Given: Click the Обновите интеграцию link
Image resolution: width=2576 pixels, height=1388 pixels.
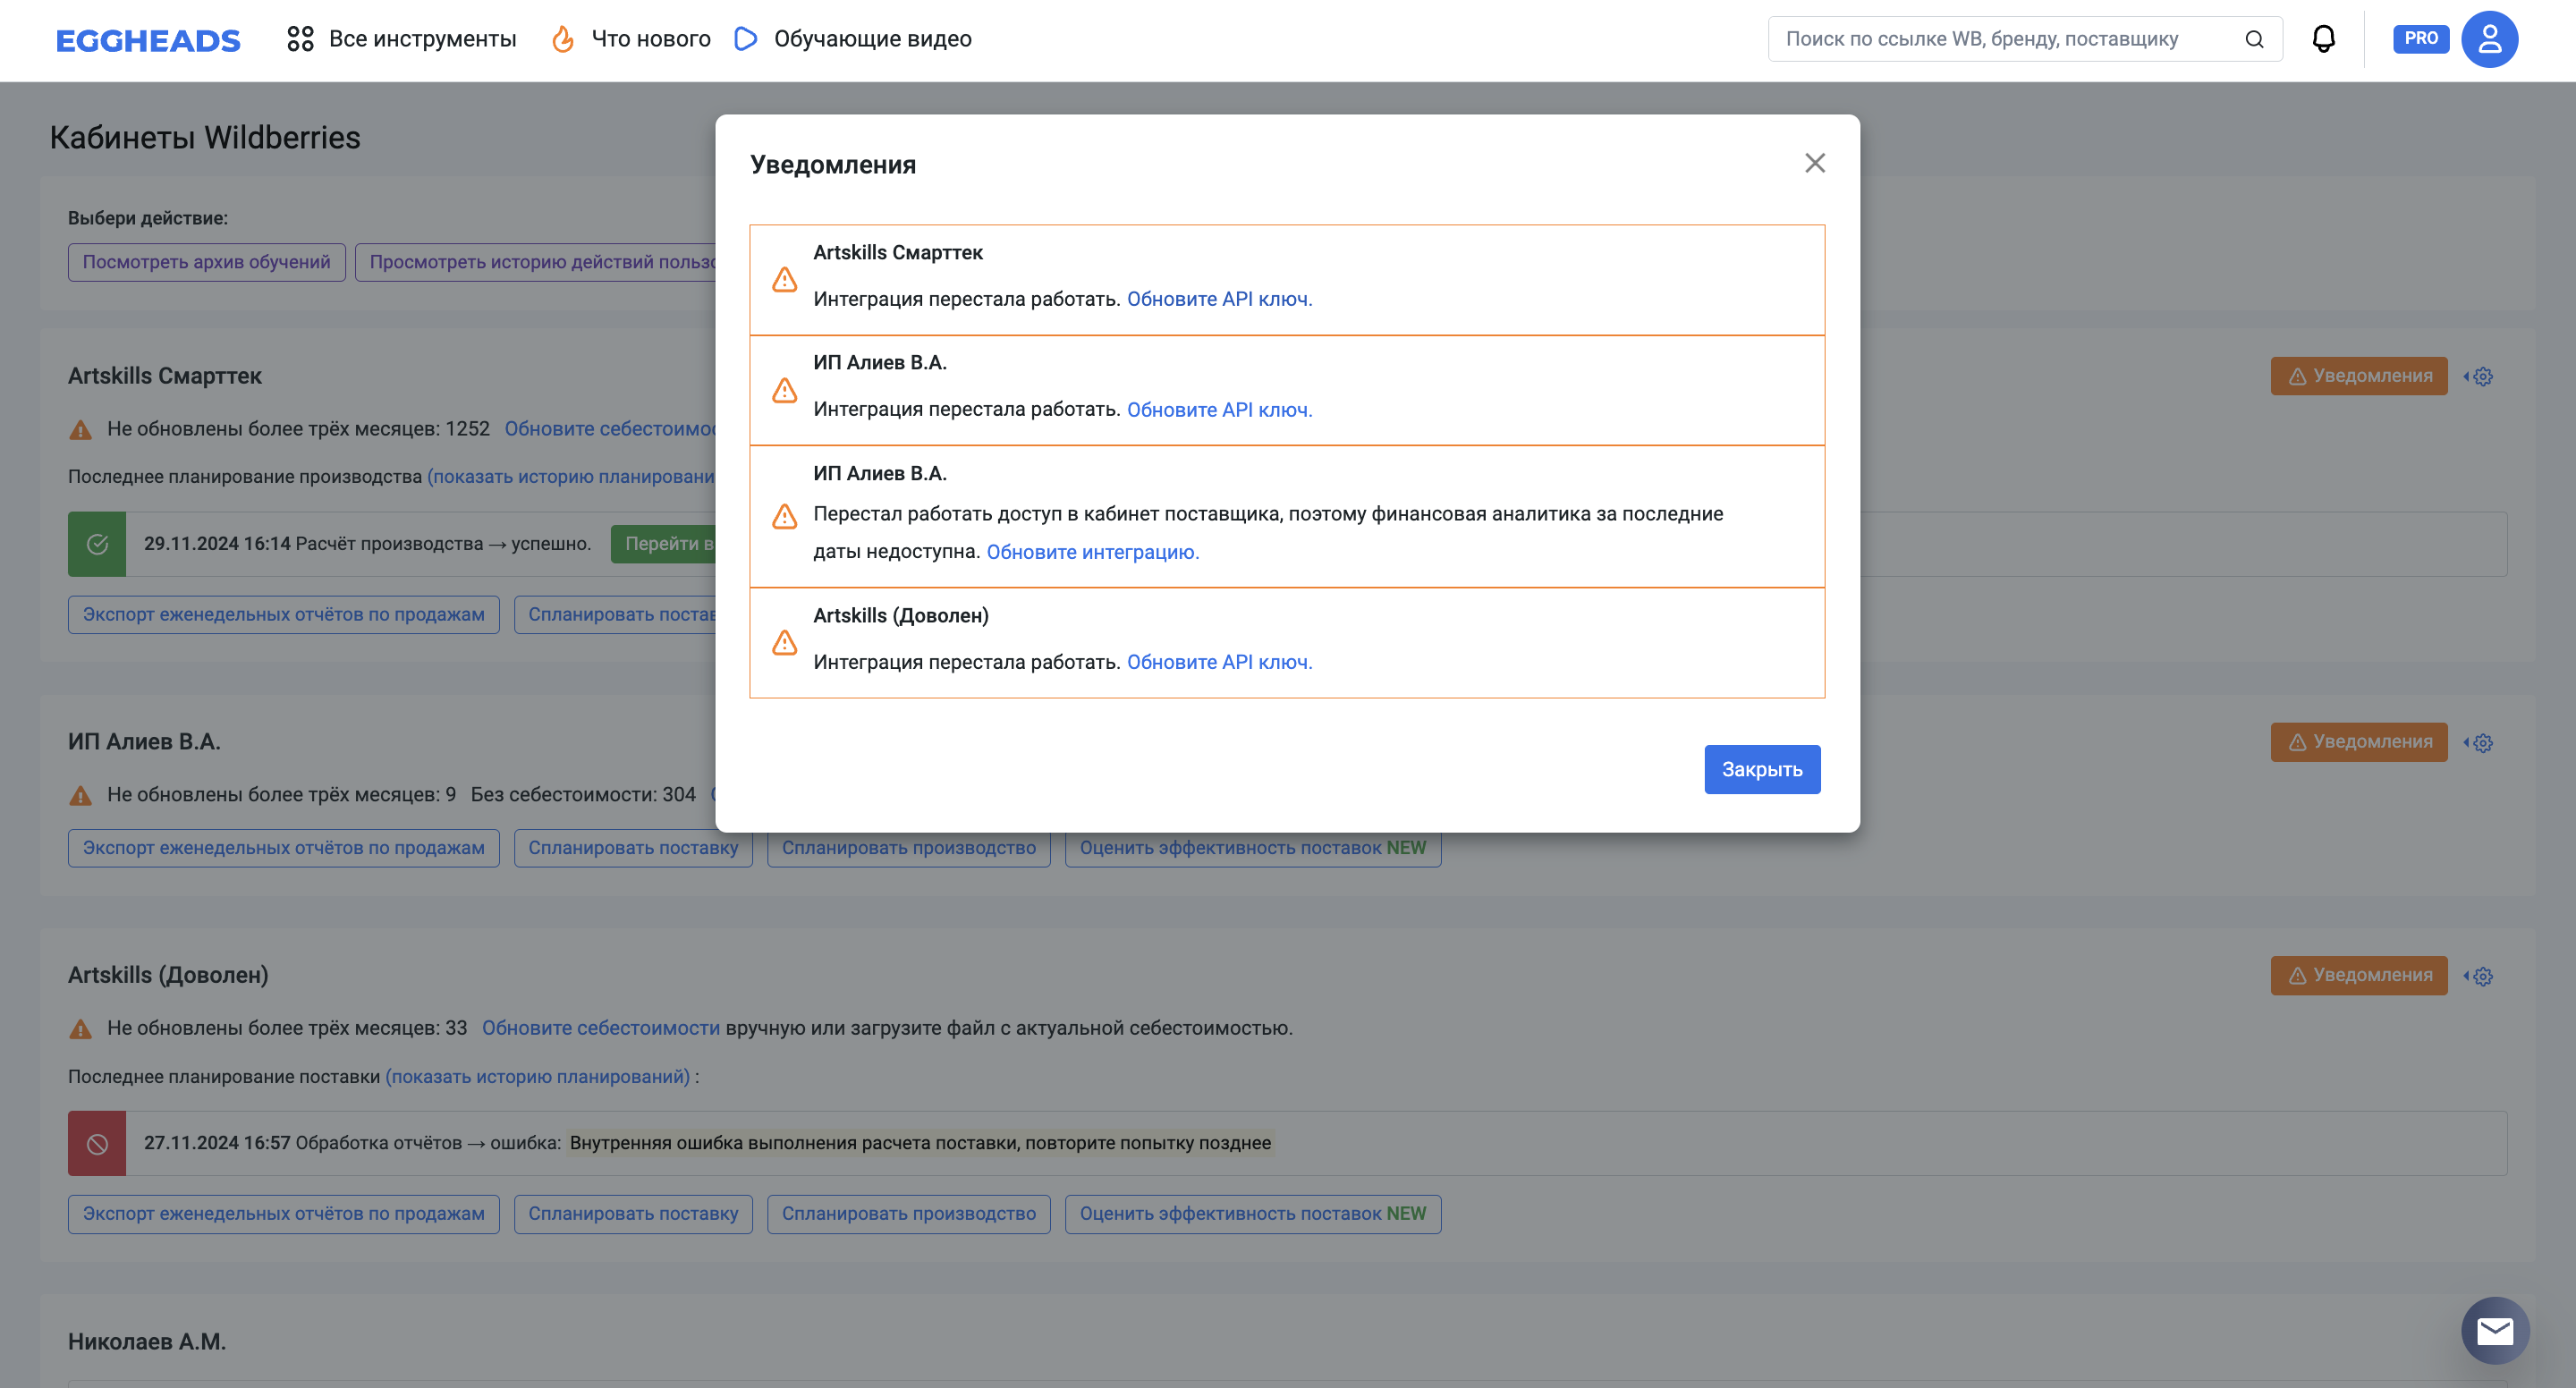Looking at the screenshot, I should coord(1092,552).
